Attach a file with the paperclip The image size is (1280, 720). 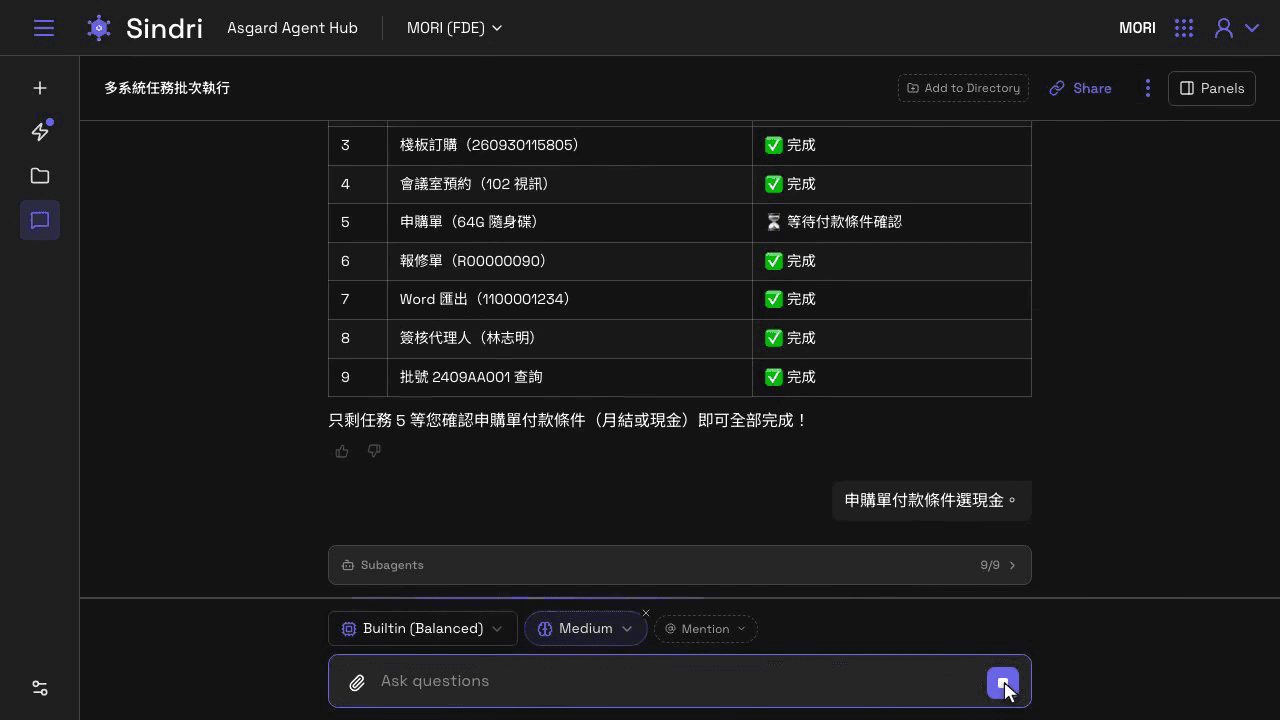pos(357,682)
